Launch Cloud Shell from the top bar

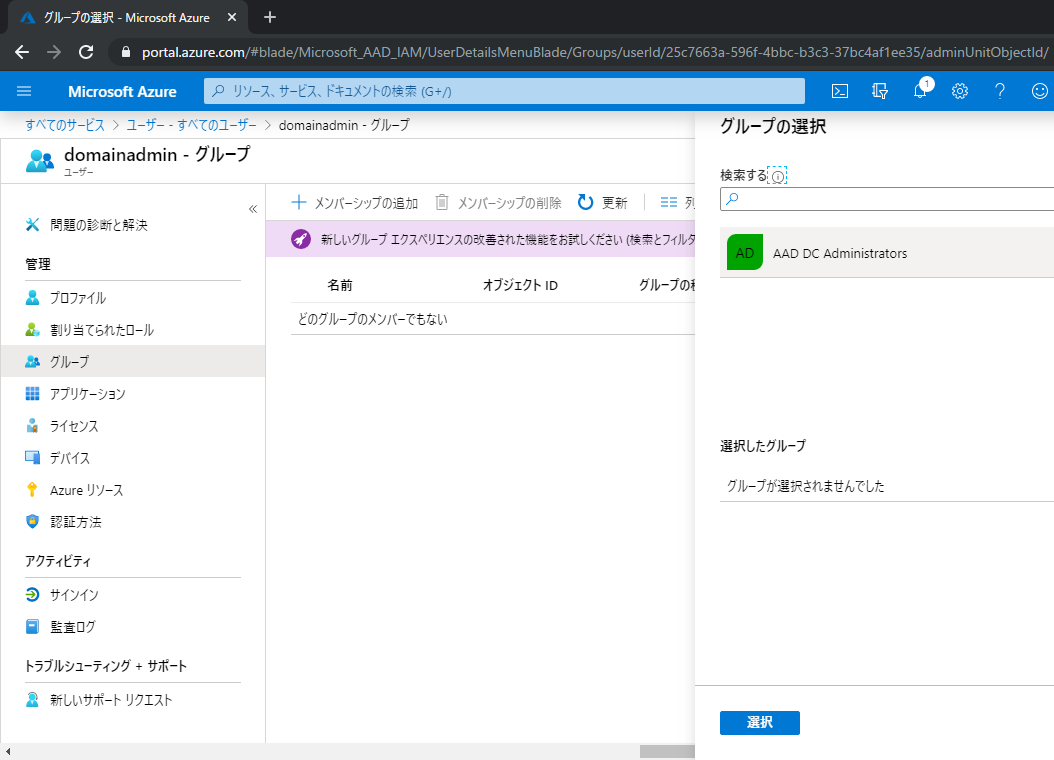840,91
